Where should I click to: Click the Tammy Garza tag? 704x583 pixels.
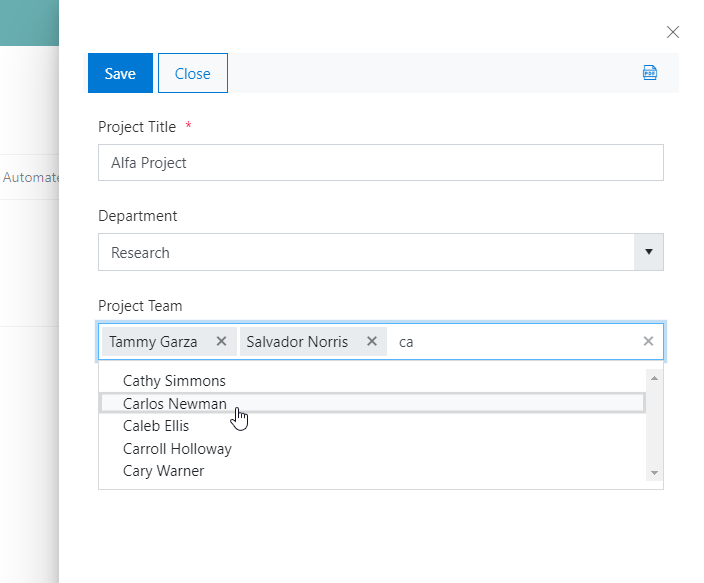[x=153, y=341]
